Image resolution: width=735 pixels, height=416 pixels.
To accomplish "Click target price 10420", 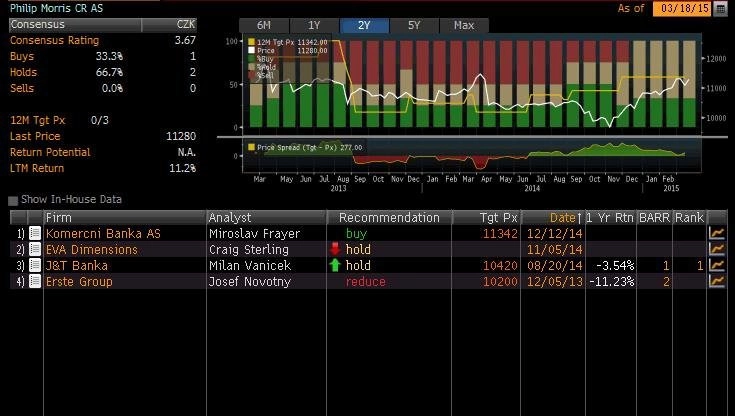I will point(500,265).
